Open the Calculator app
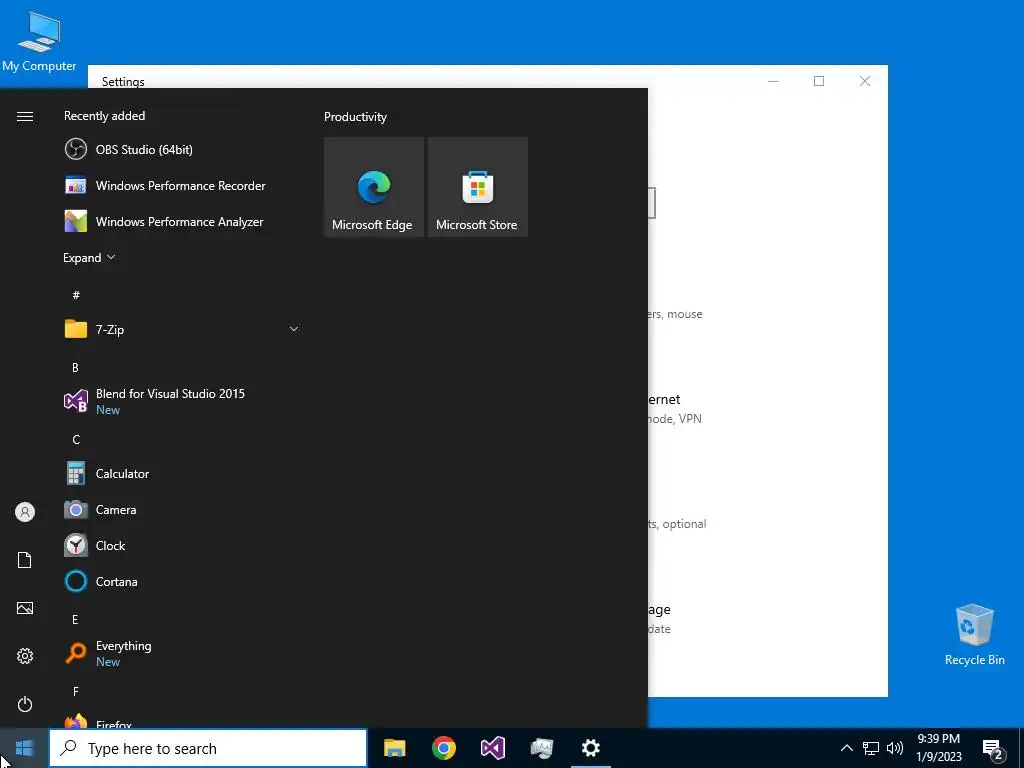The height and width of the screenshot is (768, 1024). (182, 473)
